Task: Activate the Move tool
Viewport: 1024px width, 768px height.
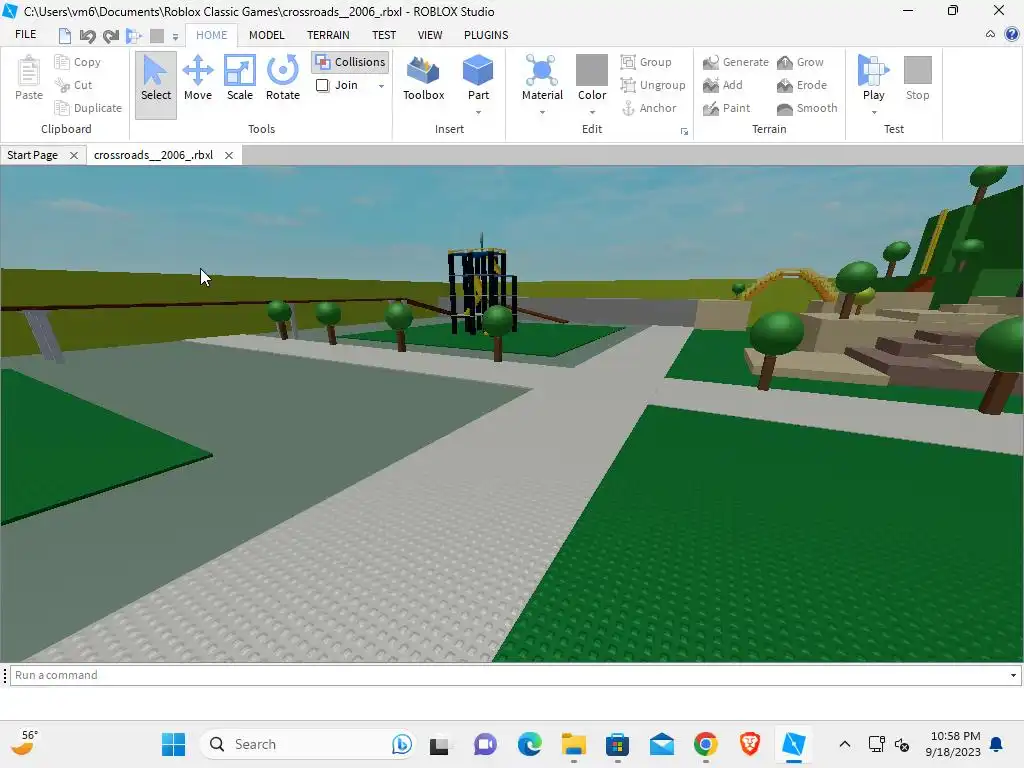Action: point(198,78)
